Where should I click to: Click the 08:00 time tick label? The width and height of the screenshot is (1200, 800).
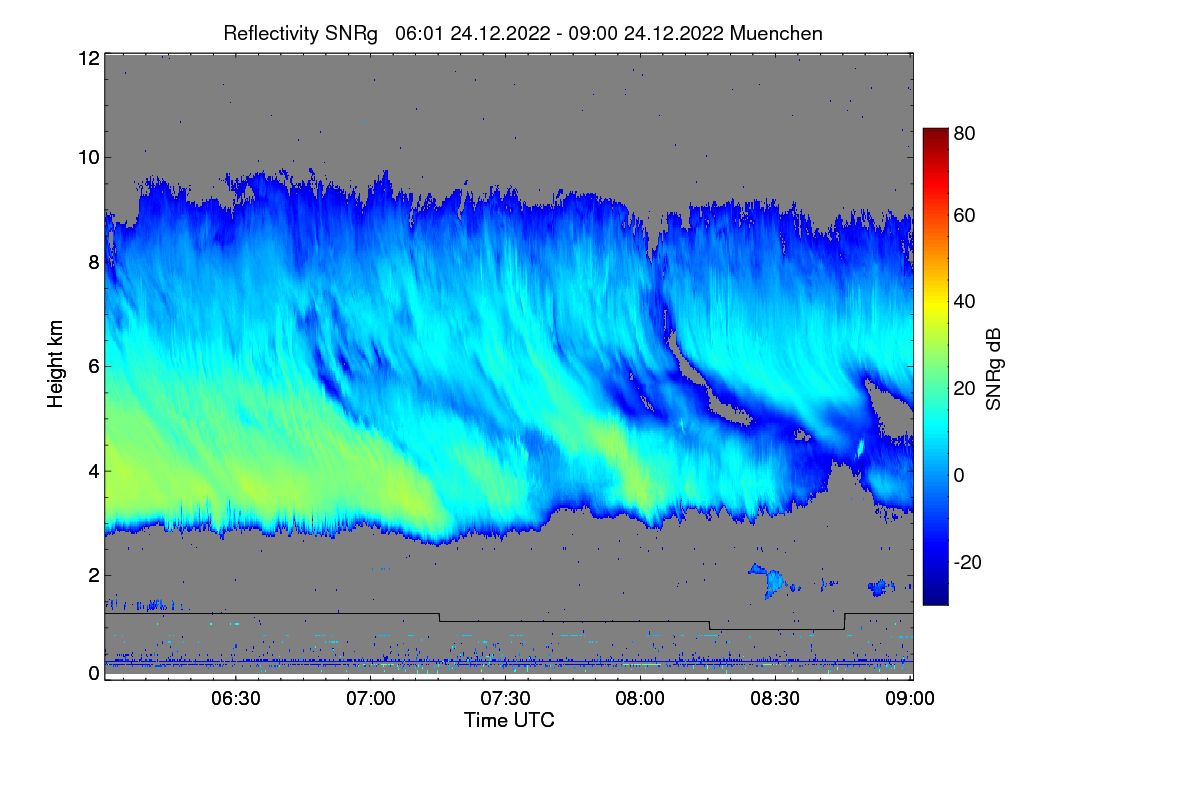point(640,699)
